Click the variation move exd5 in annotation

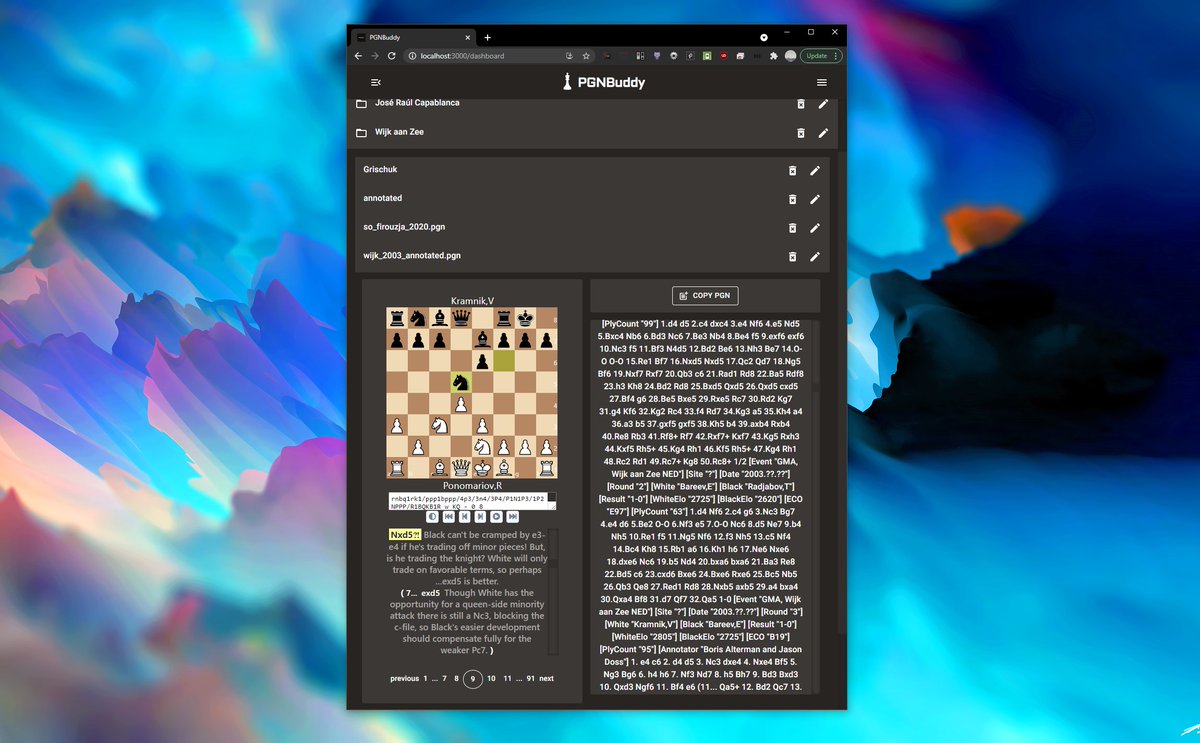[430, 593]
